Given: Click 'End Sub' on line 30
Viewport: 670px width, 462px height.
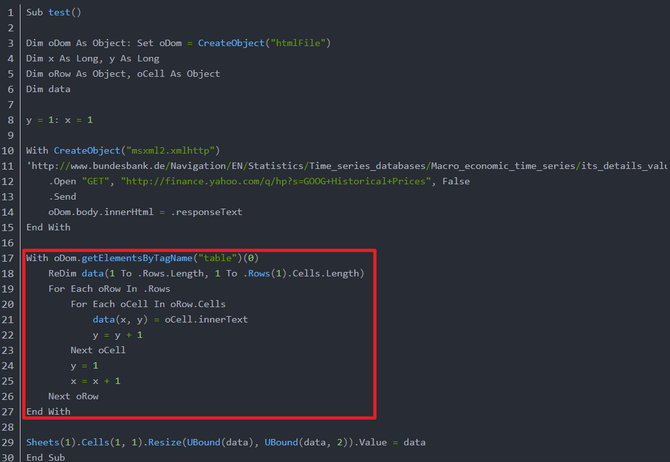Looking at the screenshot, I should coord(46,457).
